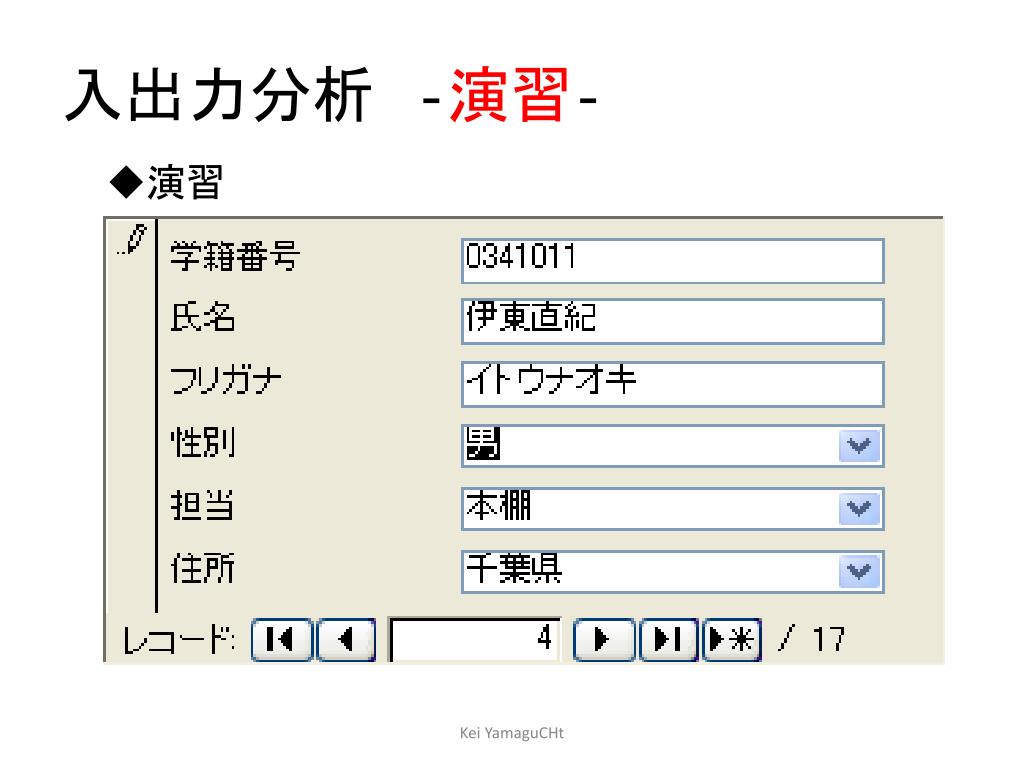The width and height of the screenshot is (1024, 768).
Task: Click the Kei YamaguCHt footer text
Action: [511, 734]
